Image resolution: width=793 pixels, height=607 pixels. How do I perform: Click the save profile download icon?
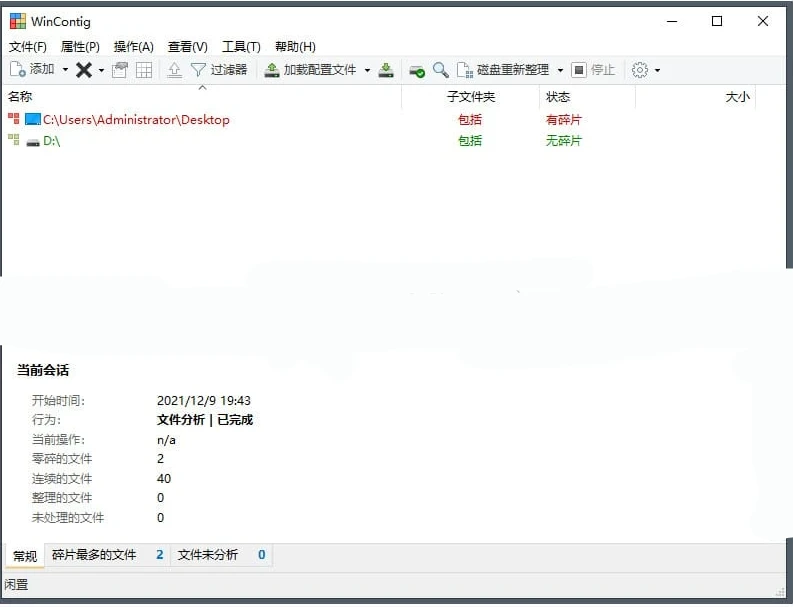tap(386, 70)
